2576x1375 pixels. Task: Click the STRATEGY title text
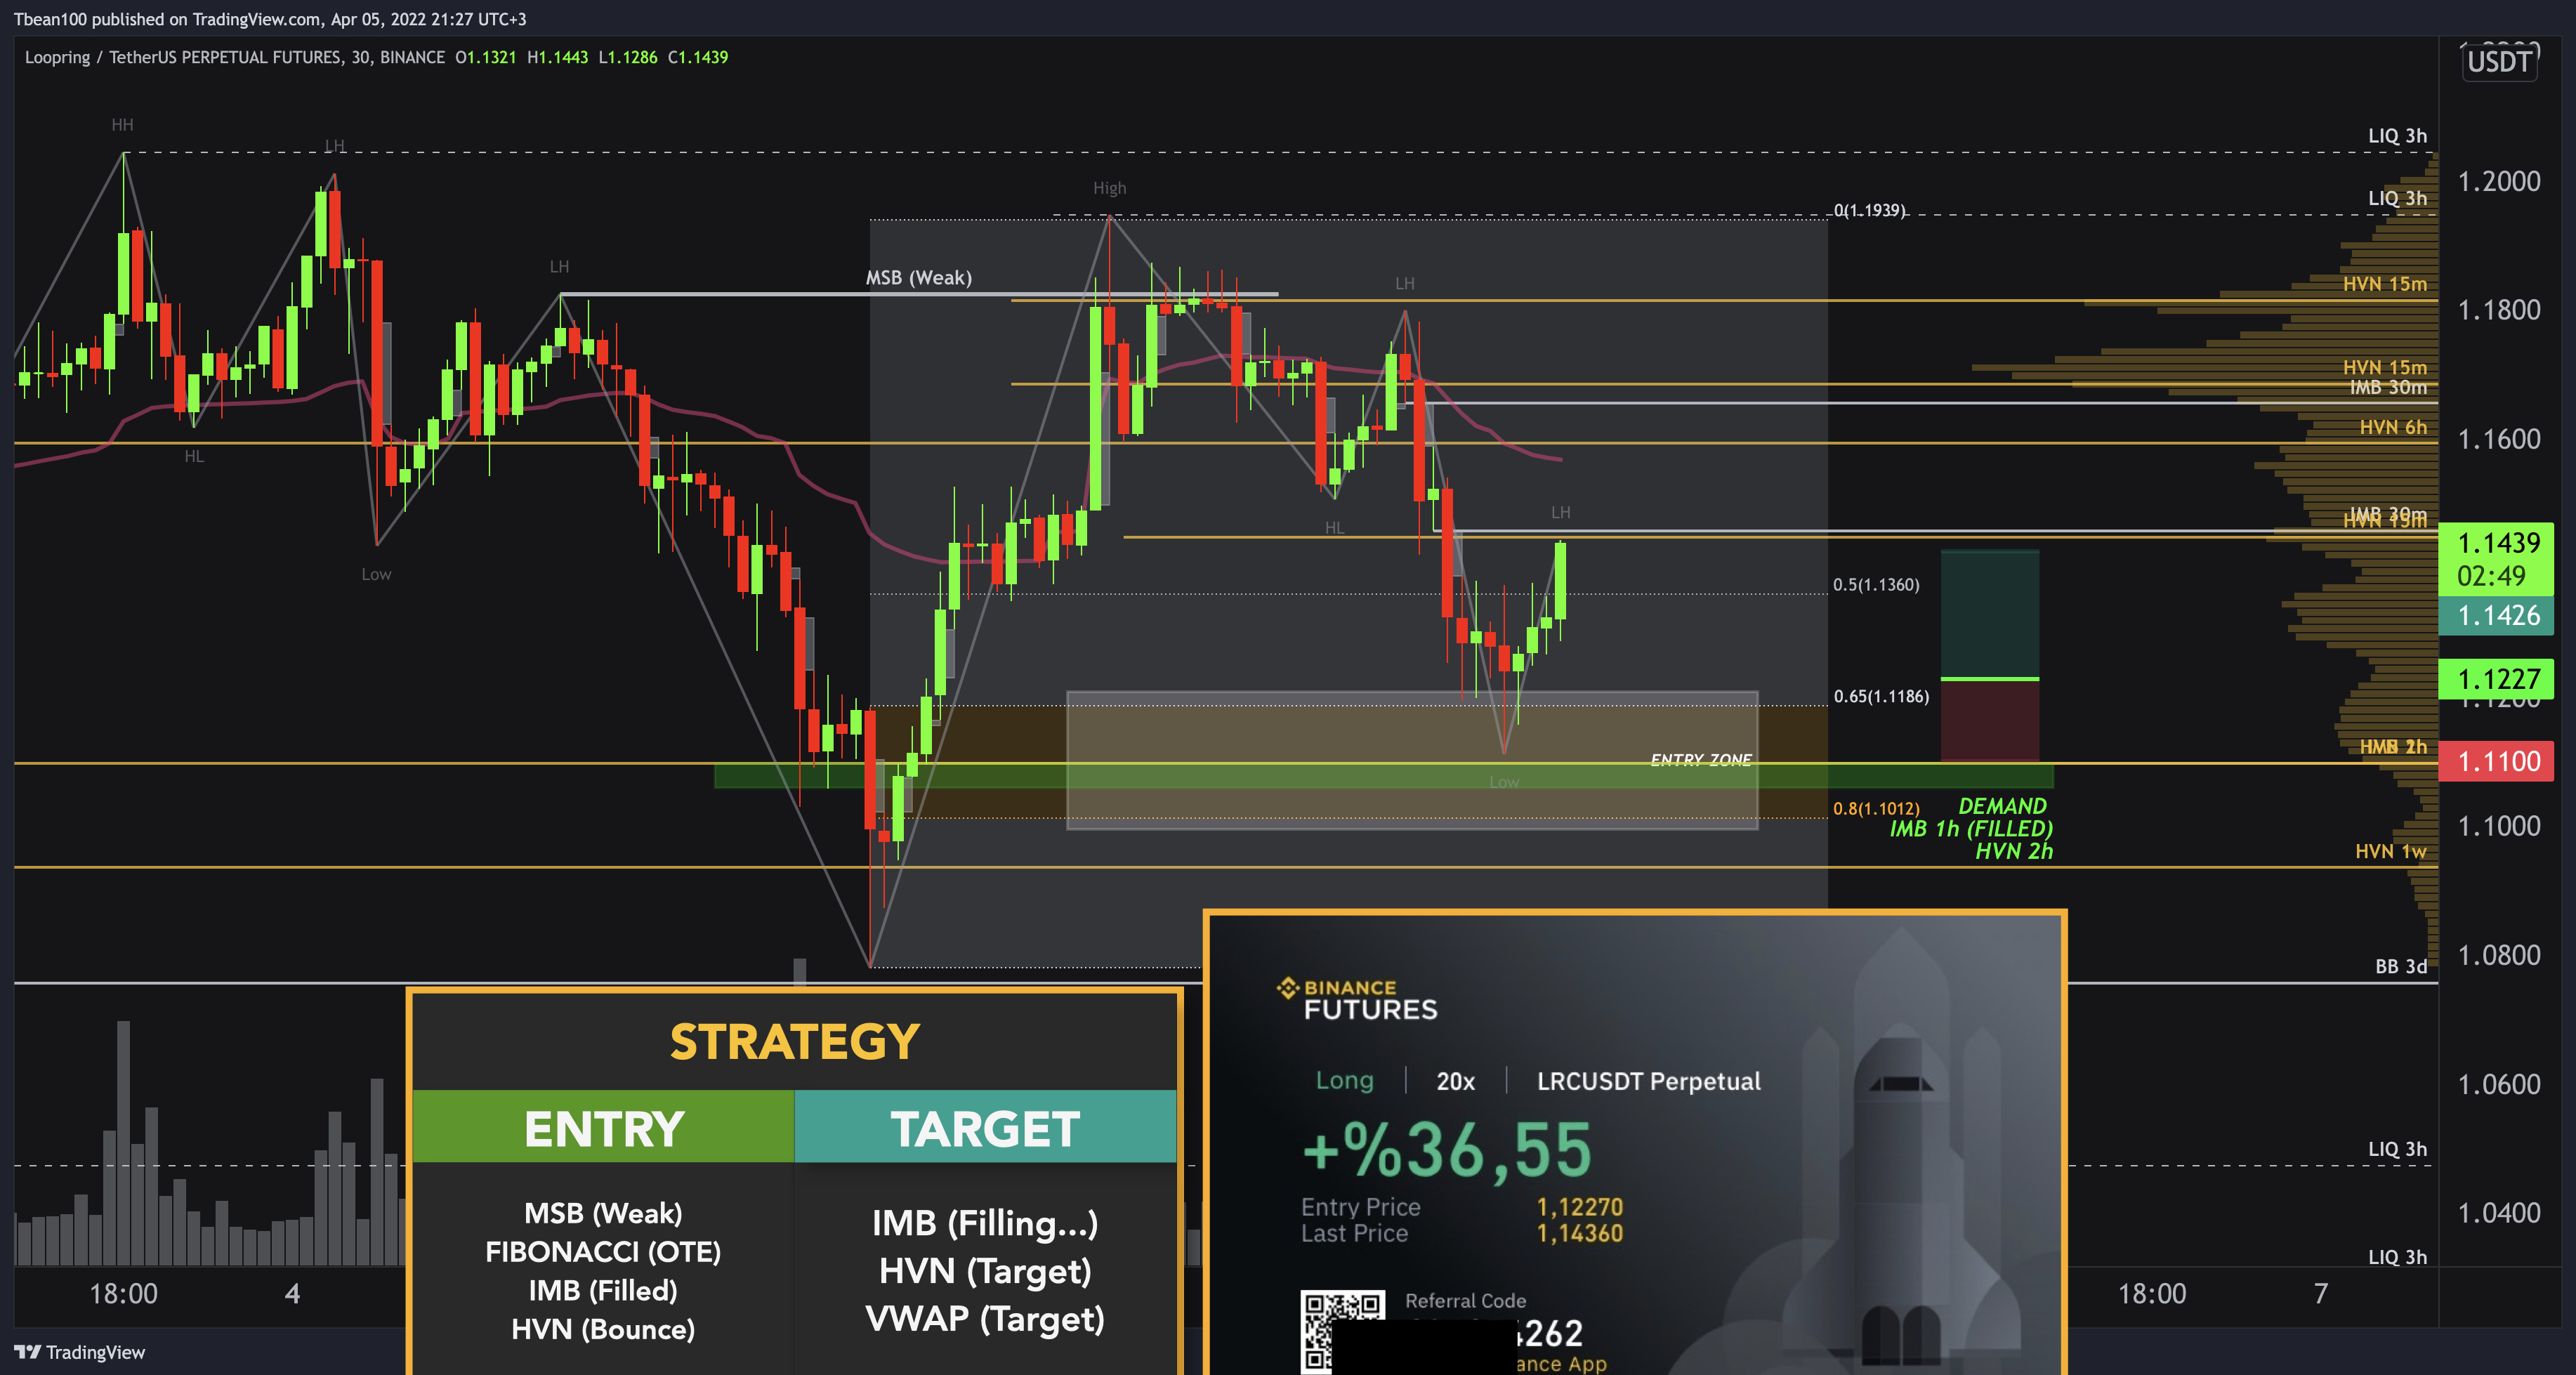pos(794,1042)
